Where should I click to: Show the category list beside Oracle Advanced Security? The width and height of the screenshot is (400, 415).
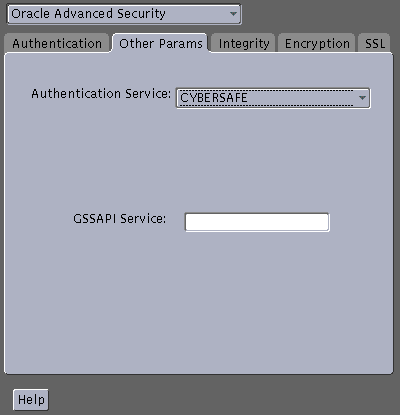pos(233,14)
